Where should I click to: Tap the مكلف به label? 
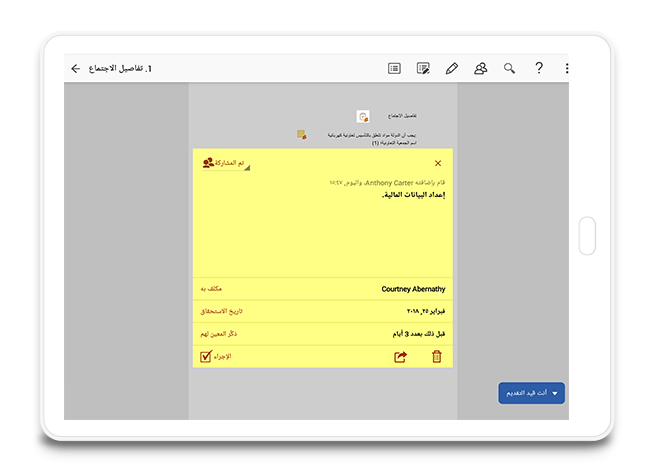[211, 289]
